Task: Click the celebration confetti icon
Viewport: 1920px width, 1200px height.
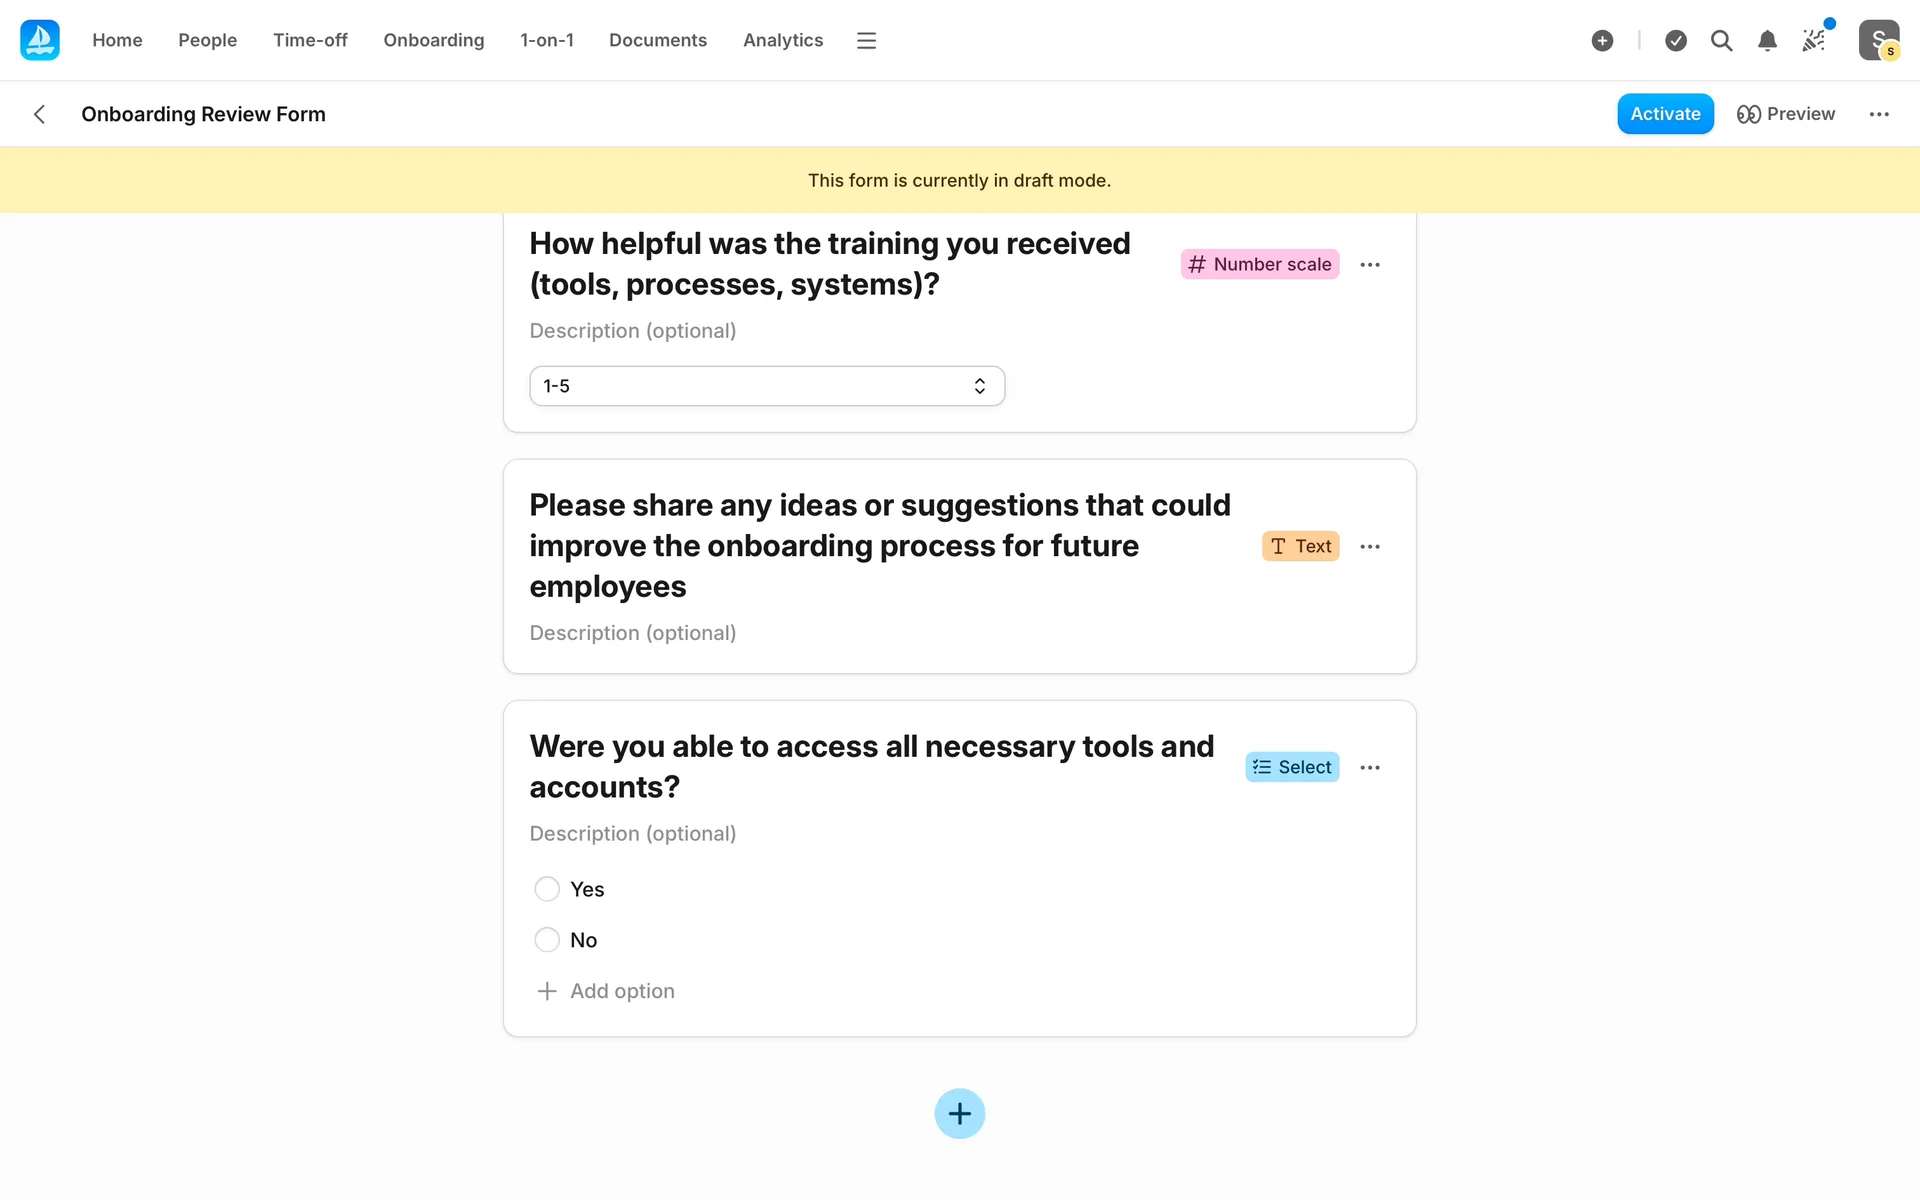Action: point(1813,40)
